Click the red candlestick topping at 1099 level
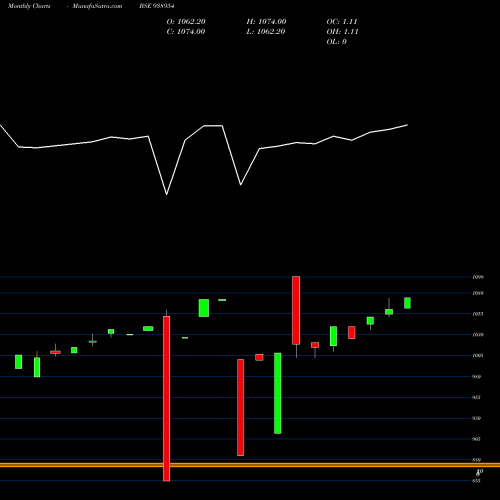 [296, 310]
